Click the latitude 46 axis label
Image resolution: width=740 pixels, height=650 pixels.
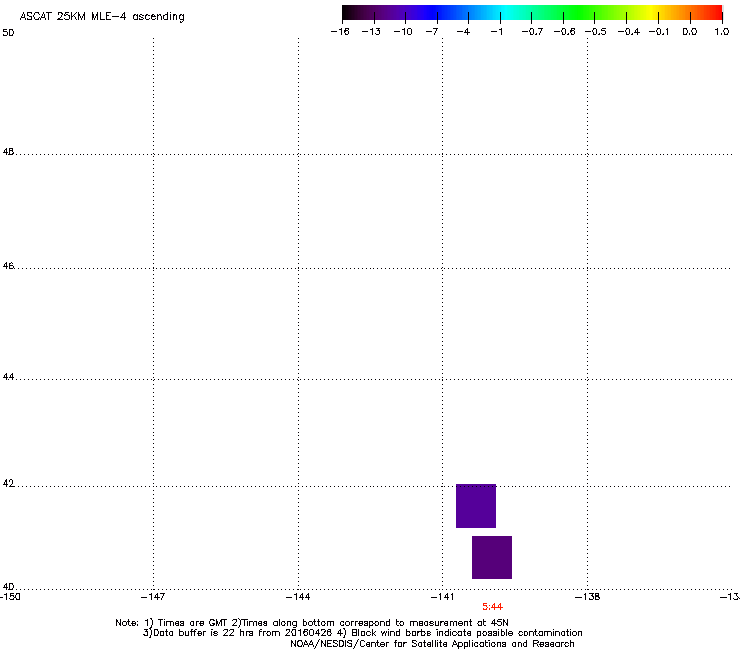(x=8, y=266)
